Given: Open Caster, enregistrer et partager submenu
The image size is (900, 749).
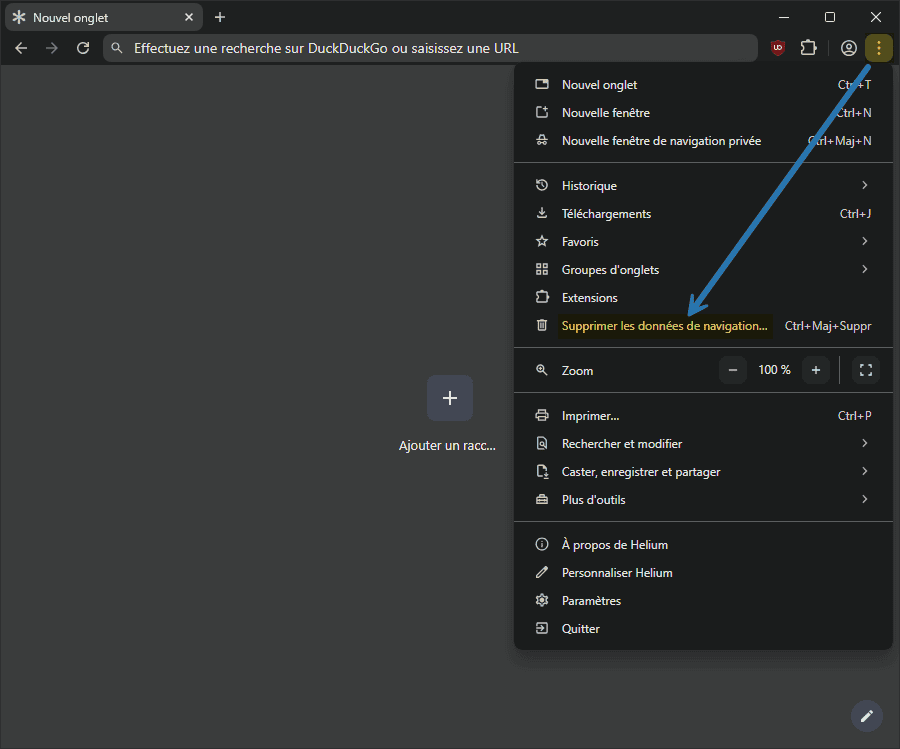Looking at the screenshot, I should 703,472.
